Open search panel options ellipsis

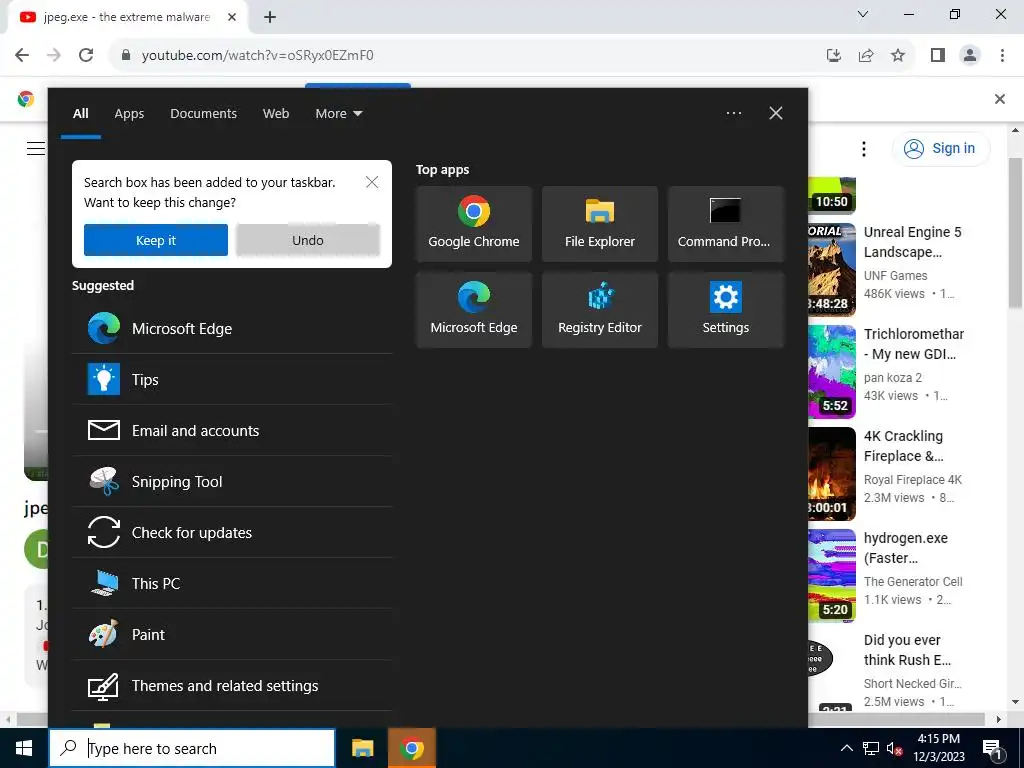[x=733, y=113]
